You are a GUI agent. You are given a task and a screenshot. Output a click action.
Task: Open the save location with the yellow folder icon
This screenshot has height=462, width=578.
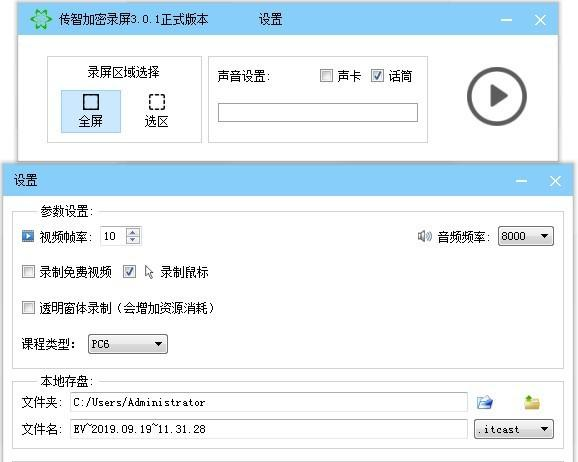coord(532,402)
